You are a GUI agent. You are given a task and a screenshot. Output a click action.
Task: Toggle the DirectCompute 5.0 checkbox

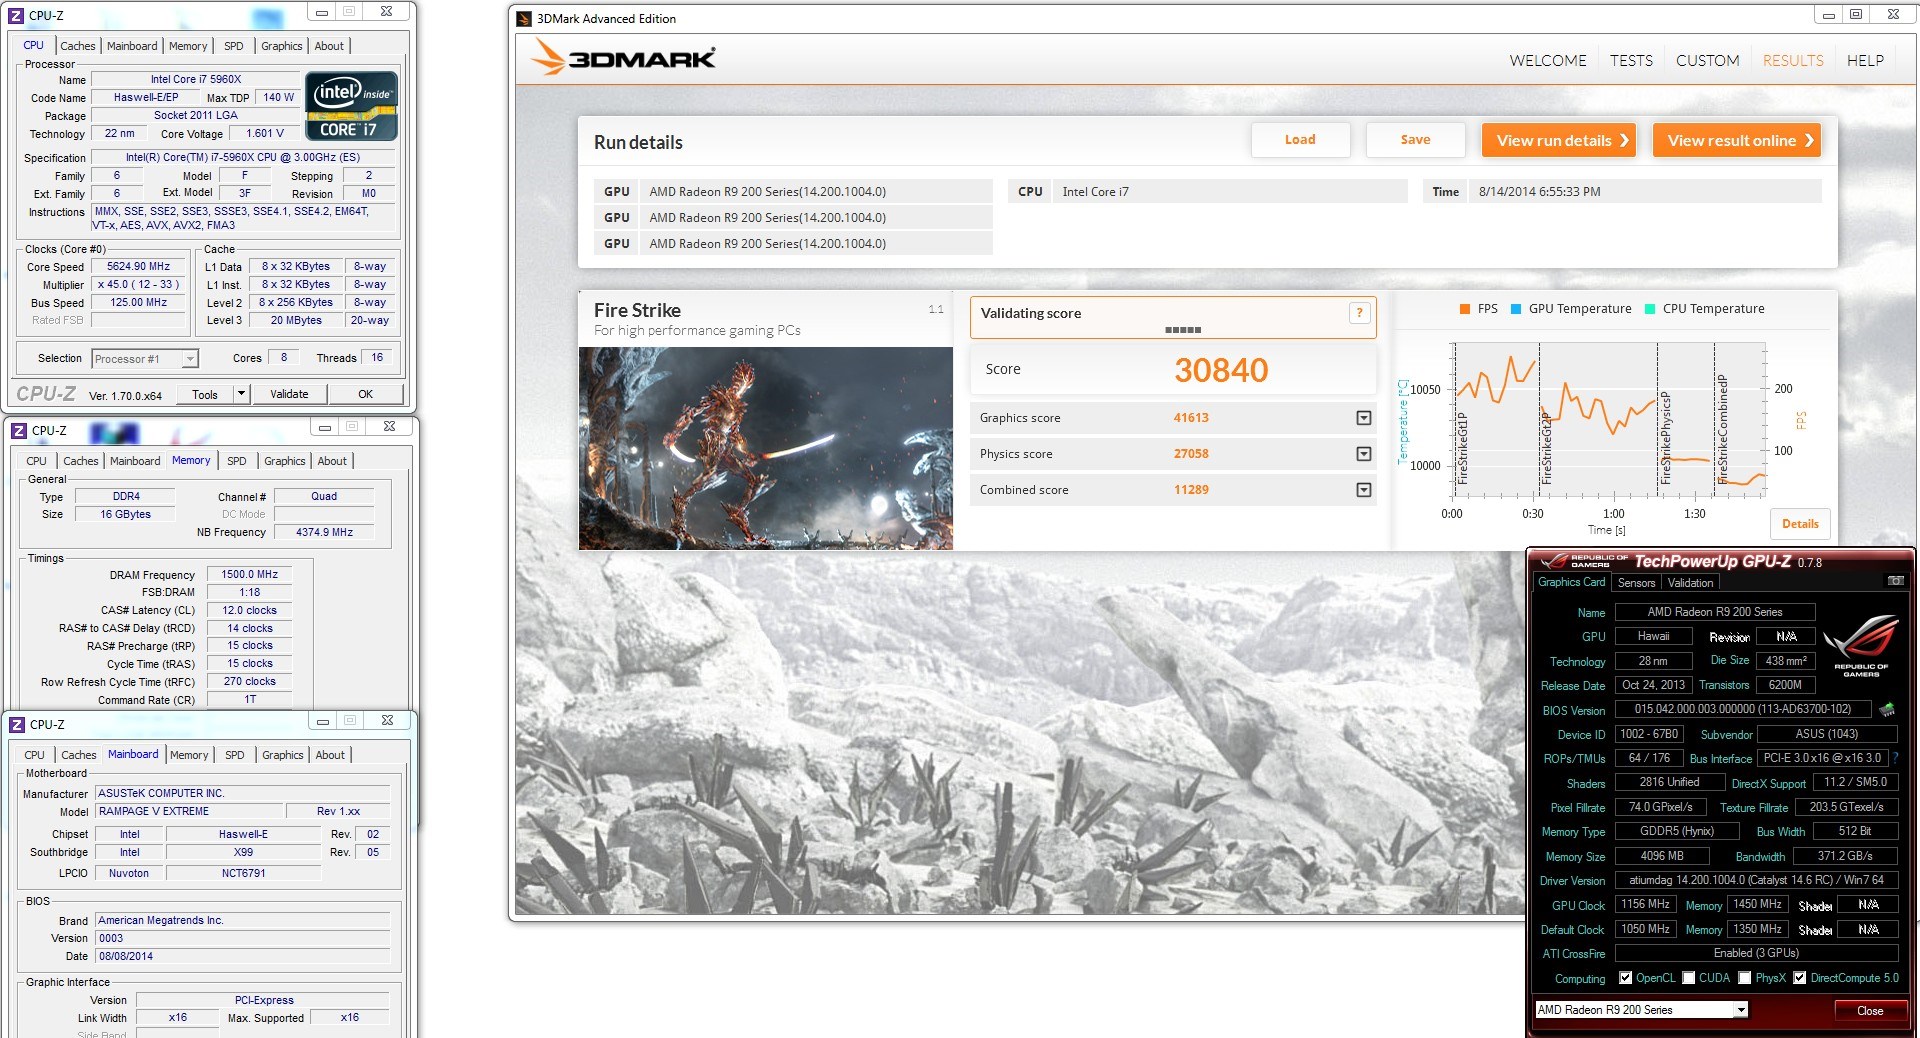(x=1799, y=978)
